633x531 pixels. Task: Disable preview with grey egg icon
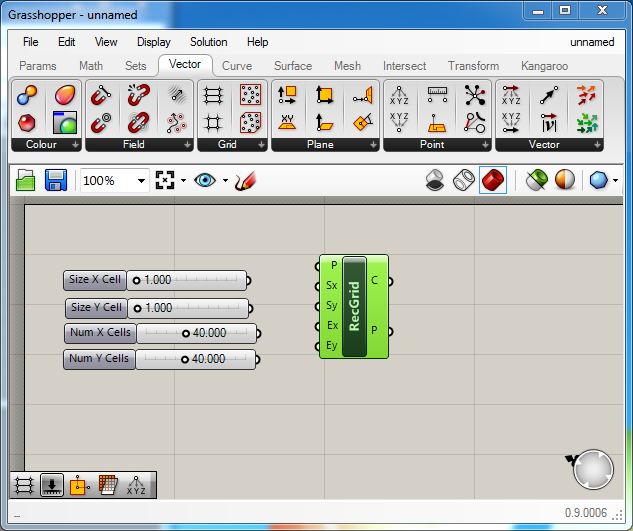click(435, 180)
